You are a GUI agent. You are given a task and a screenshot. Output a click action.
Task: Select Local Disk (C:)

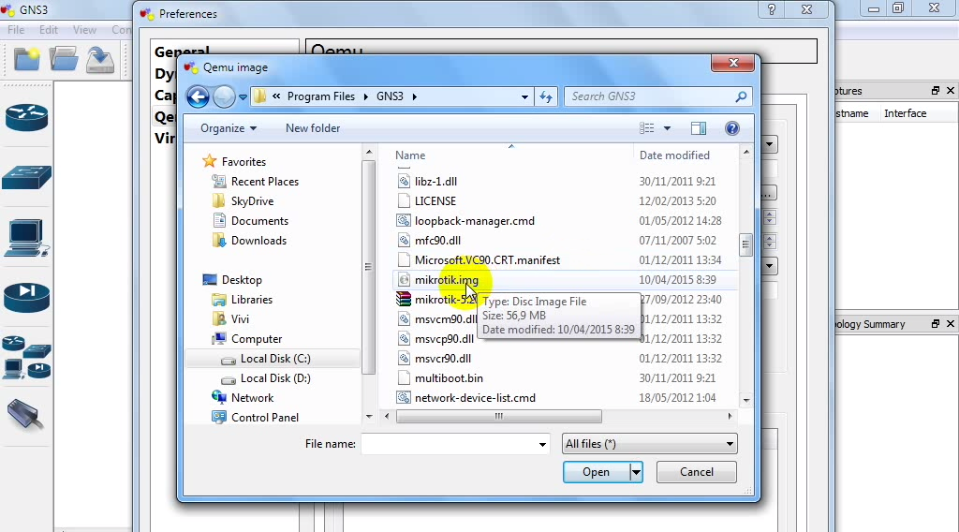click(275, 358)
